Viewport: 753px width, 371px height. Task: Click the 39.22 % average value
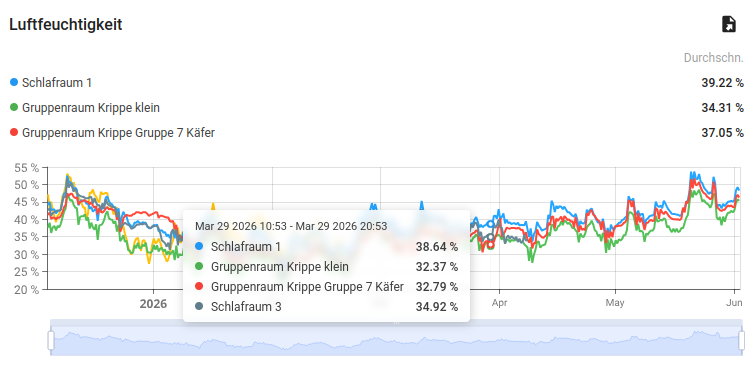[722, 83]
